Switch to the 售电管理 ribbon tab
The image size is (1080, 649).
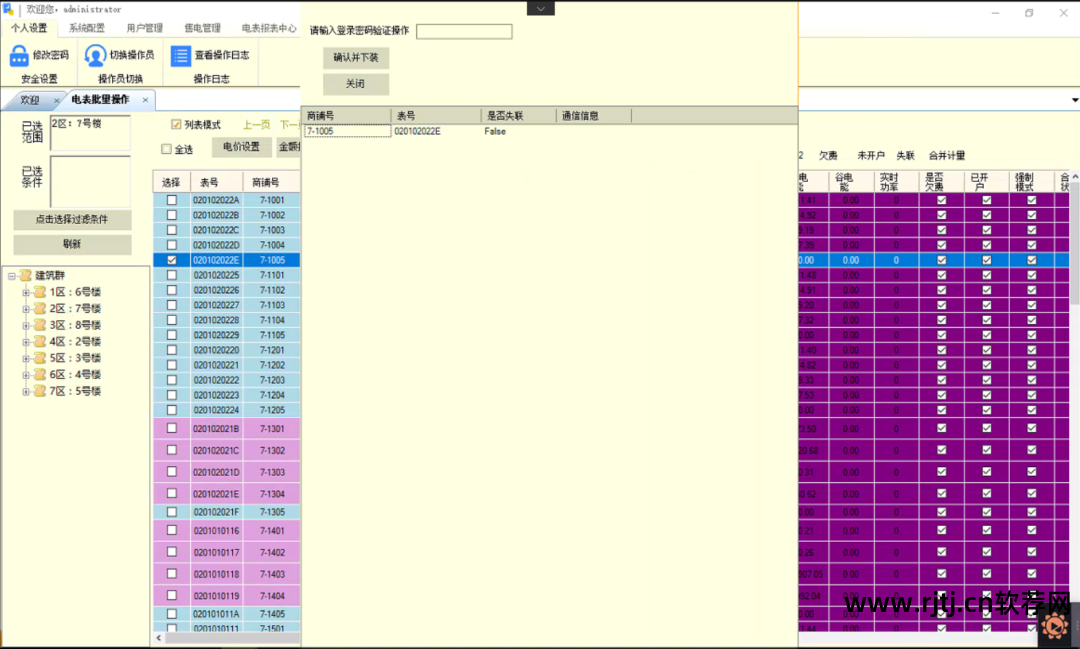pos(203,29)
